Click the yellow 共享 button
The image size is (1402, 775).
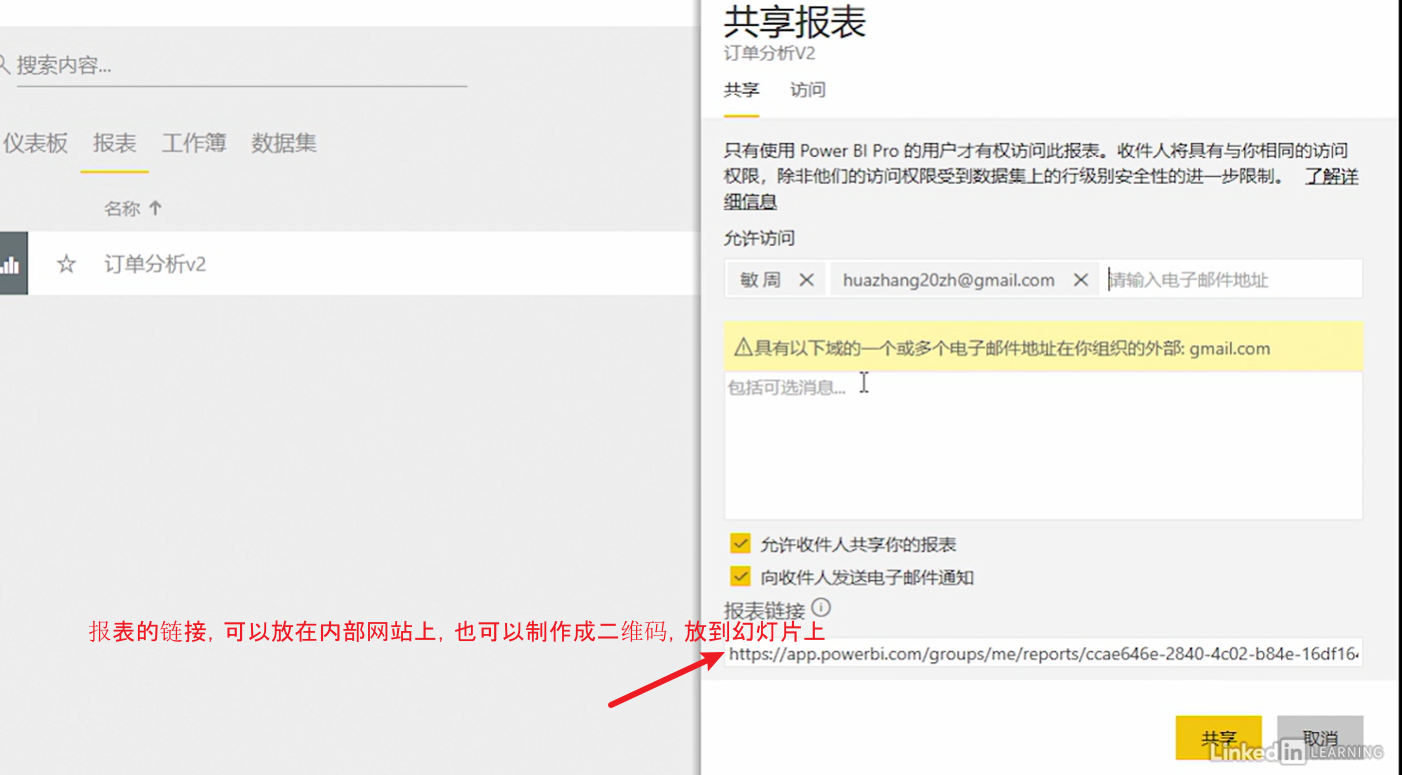(x=1218, y=739)
